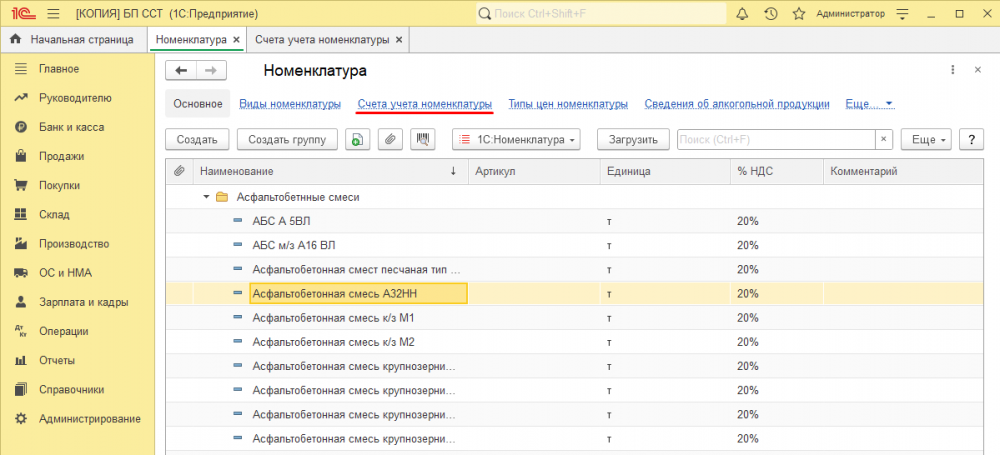This screenshot has width=1000, height=455.
Task: Open Типы цен номенклатуры link
Action: point(568,103)
